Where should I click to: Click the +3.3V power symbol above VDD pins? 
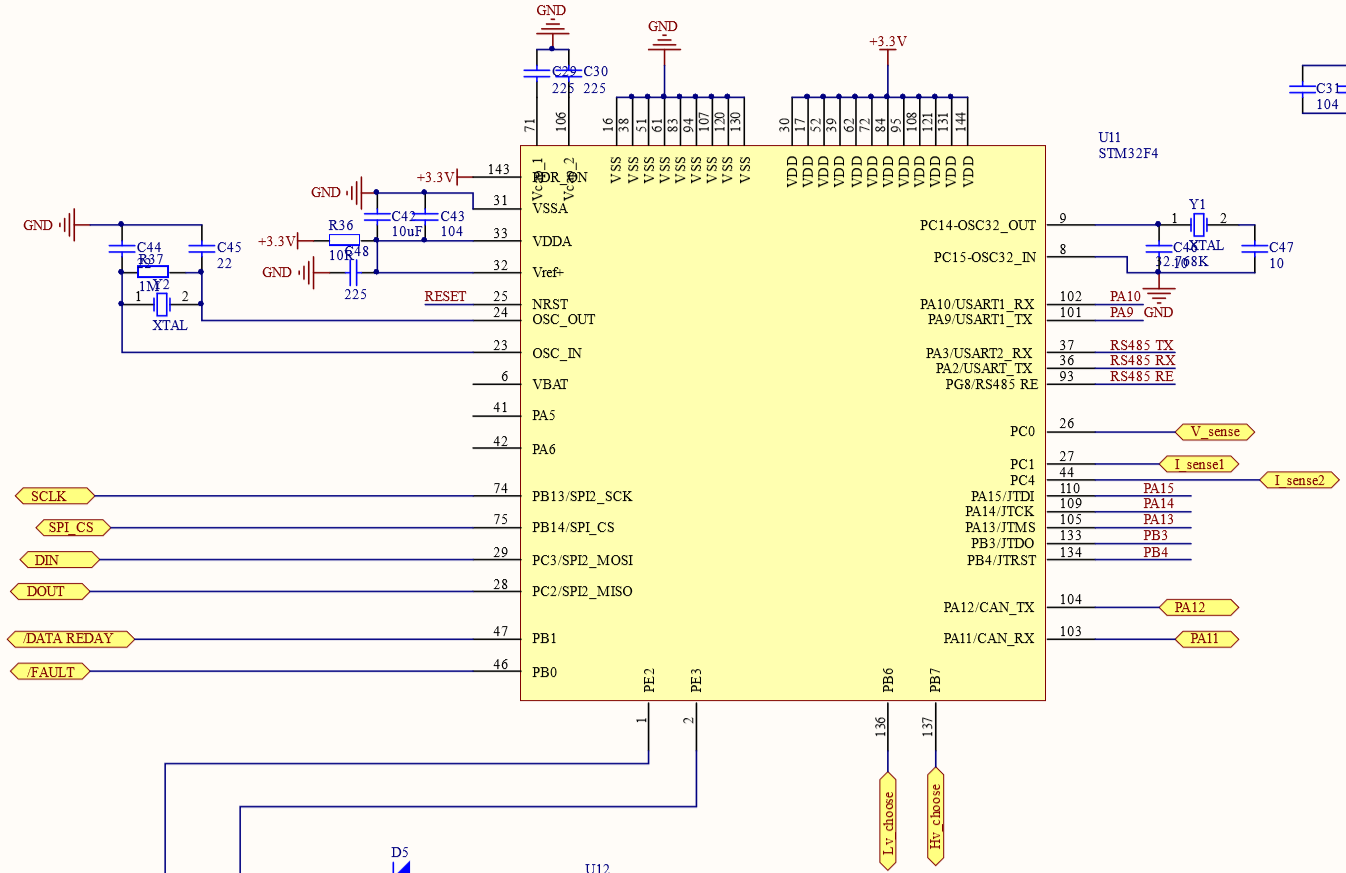pos(887,48)
